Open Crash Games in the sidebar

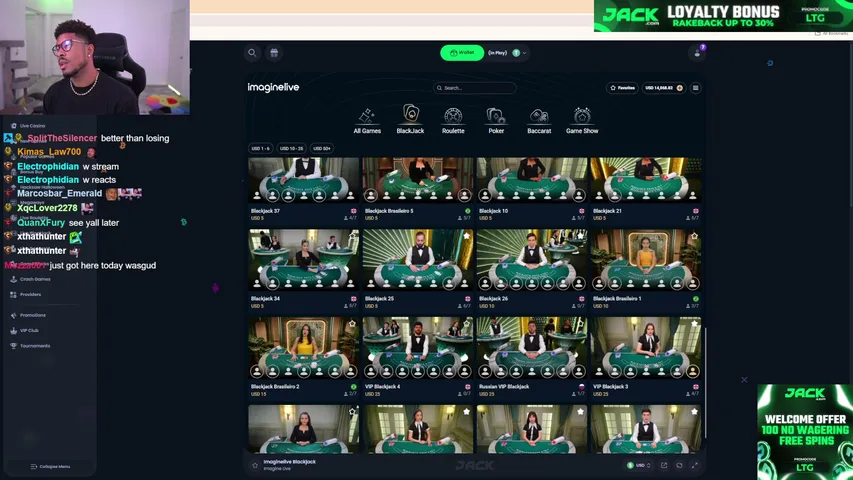[30, 279]
